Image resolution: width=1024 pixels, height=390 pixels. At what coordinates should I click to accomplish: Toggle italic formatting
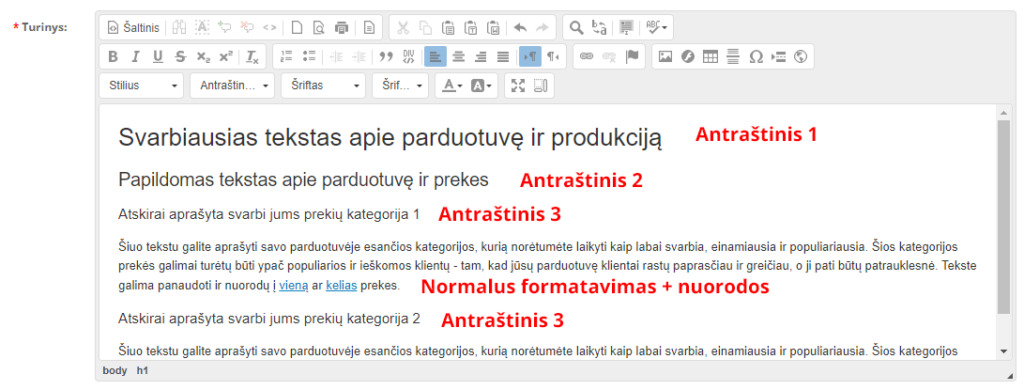[135, 57]
